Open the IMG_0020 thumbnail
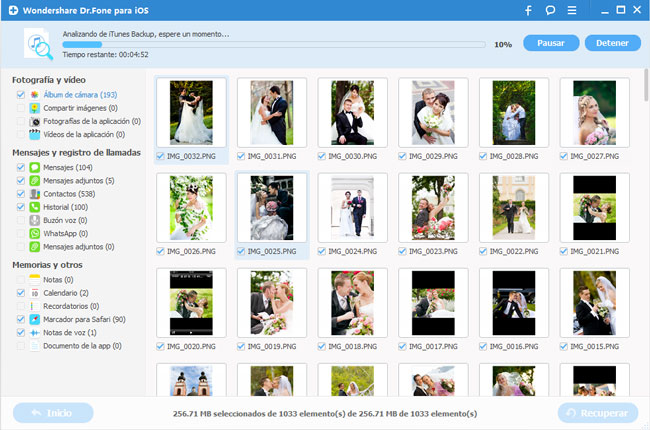The image size is (650, 430). [x=191, y=303]
